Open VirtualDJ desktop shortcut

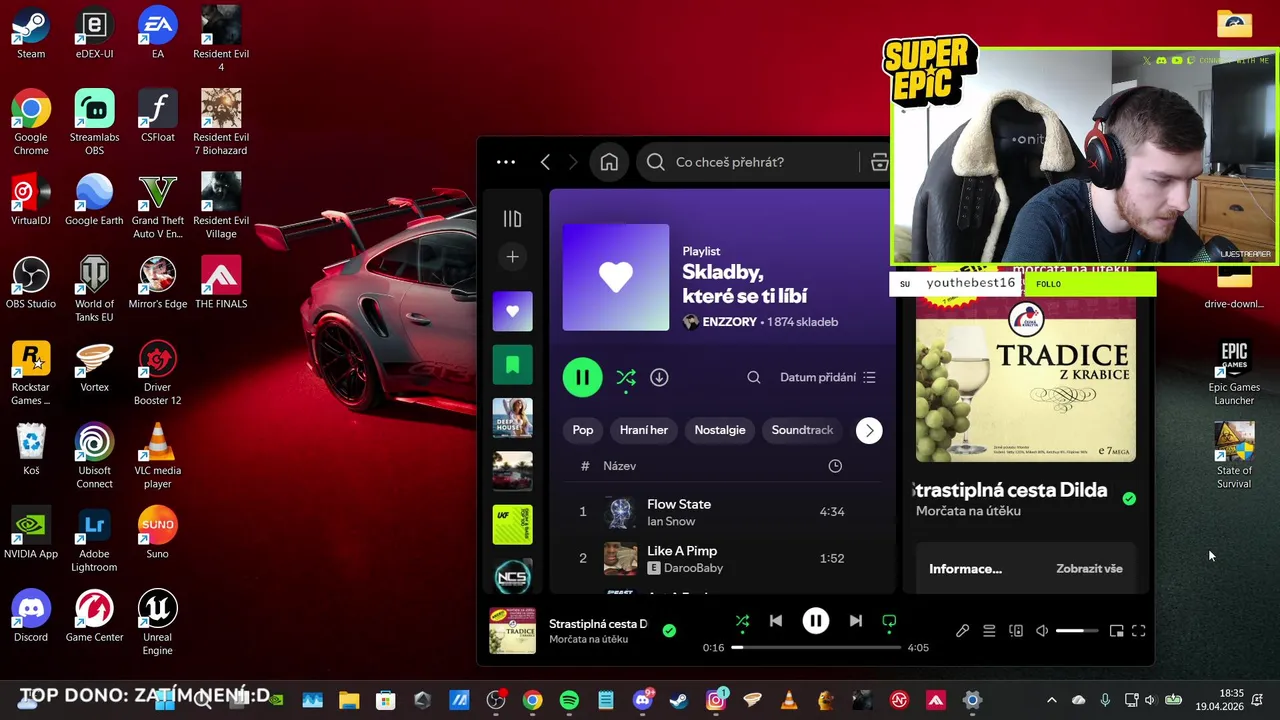pos(31,200)
